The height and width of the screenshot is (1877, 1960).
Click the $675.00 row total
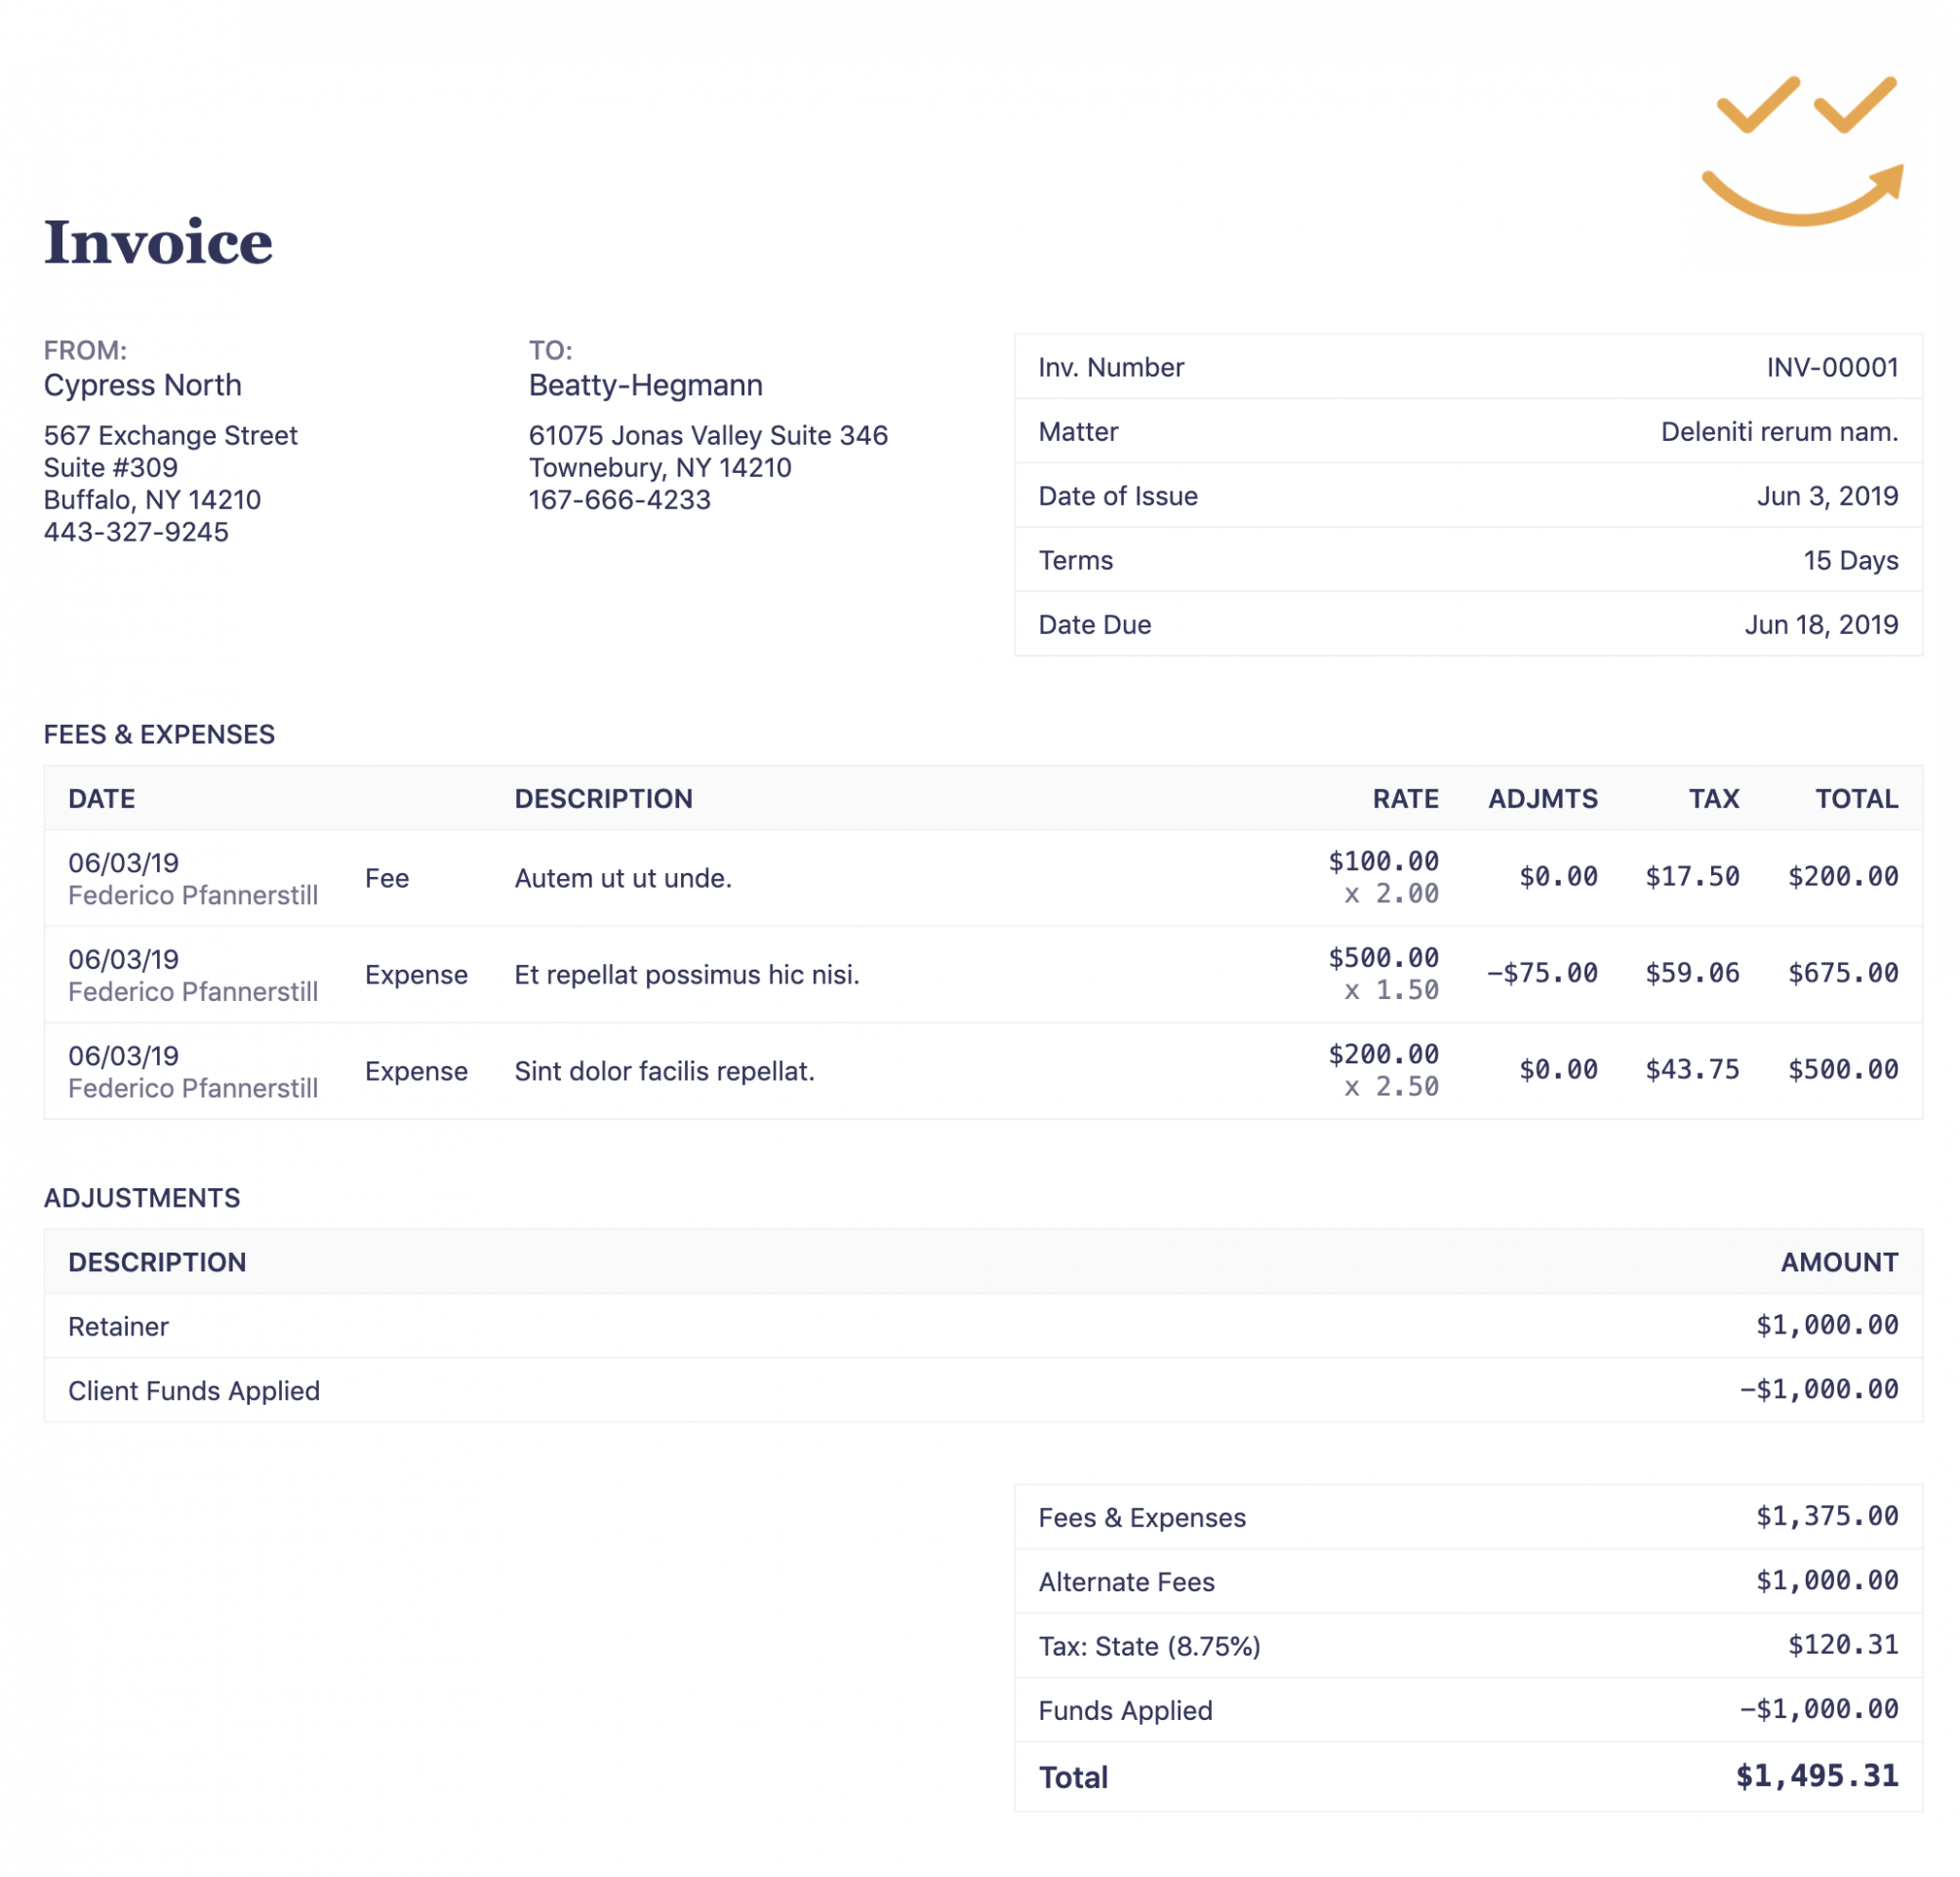1843,973
